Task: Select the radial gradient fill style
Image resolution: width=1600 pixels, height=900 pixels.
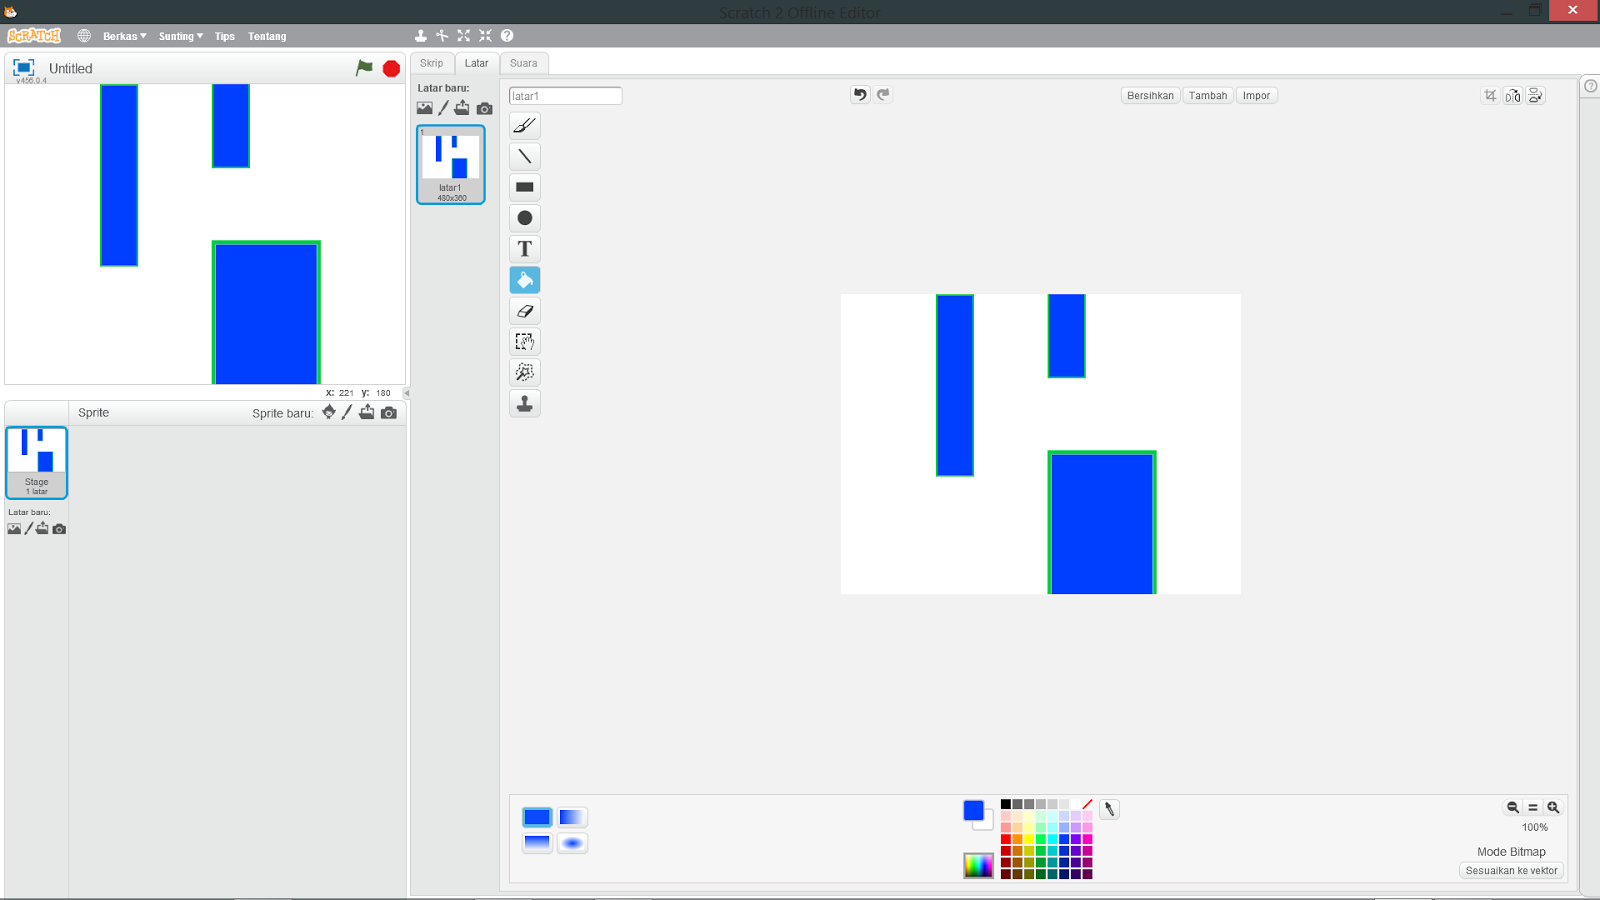Action: click(x=571, y=843)
